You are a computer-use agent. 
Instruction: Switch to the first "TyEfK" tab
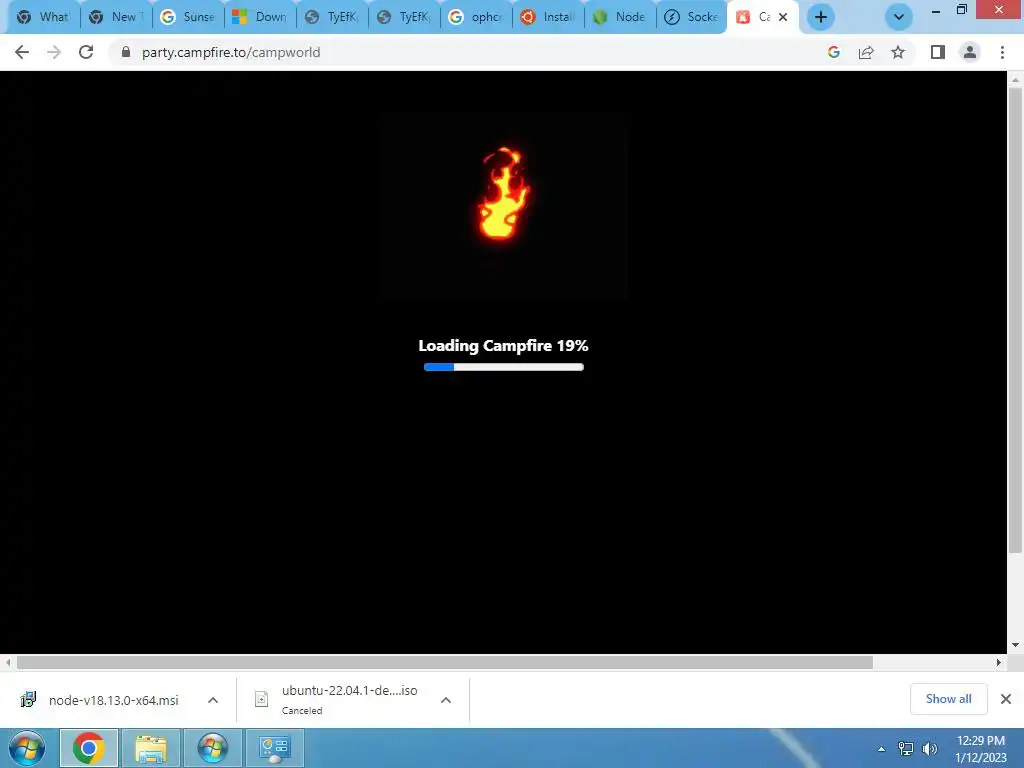click(x=332, y=17)
